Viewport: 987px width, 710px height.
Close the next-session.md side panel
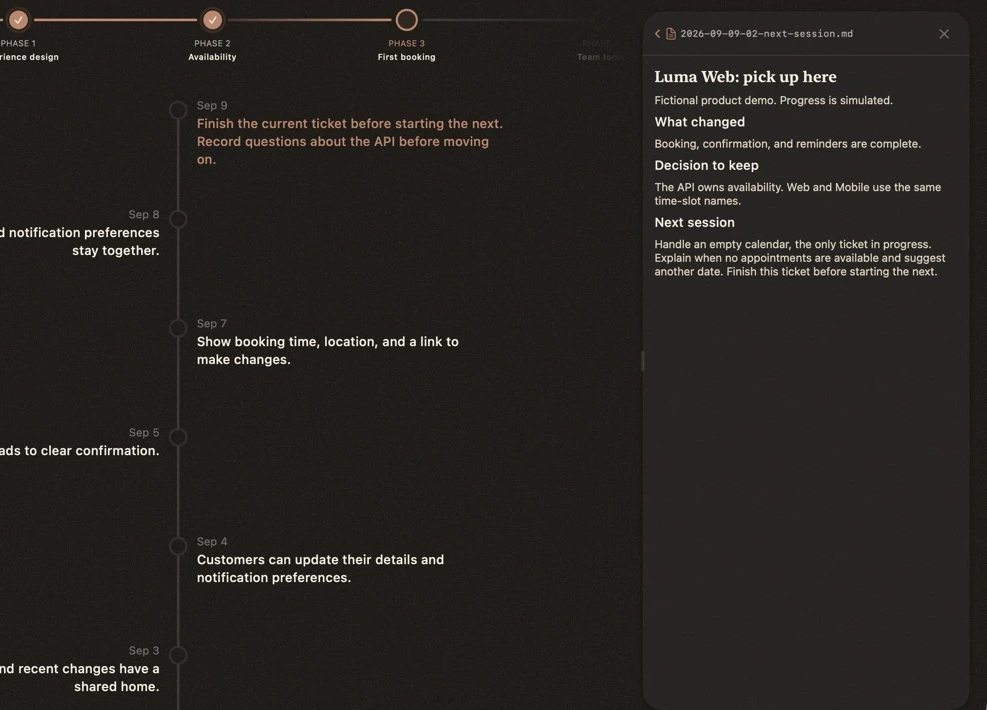(944, 34)
